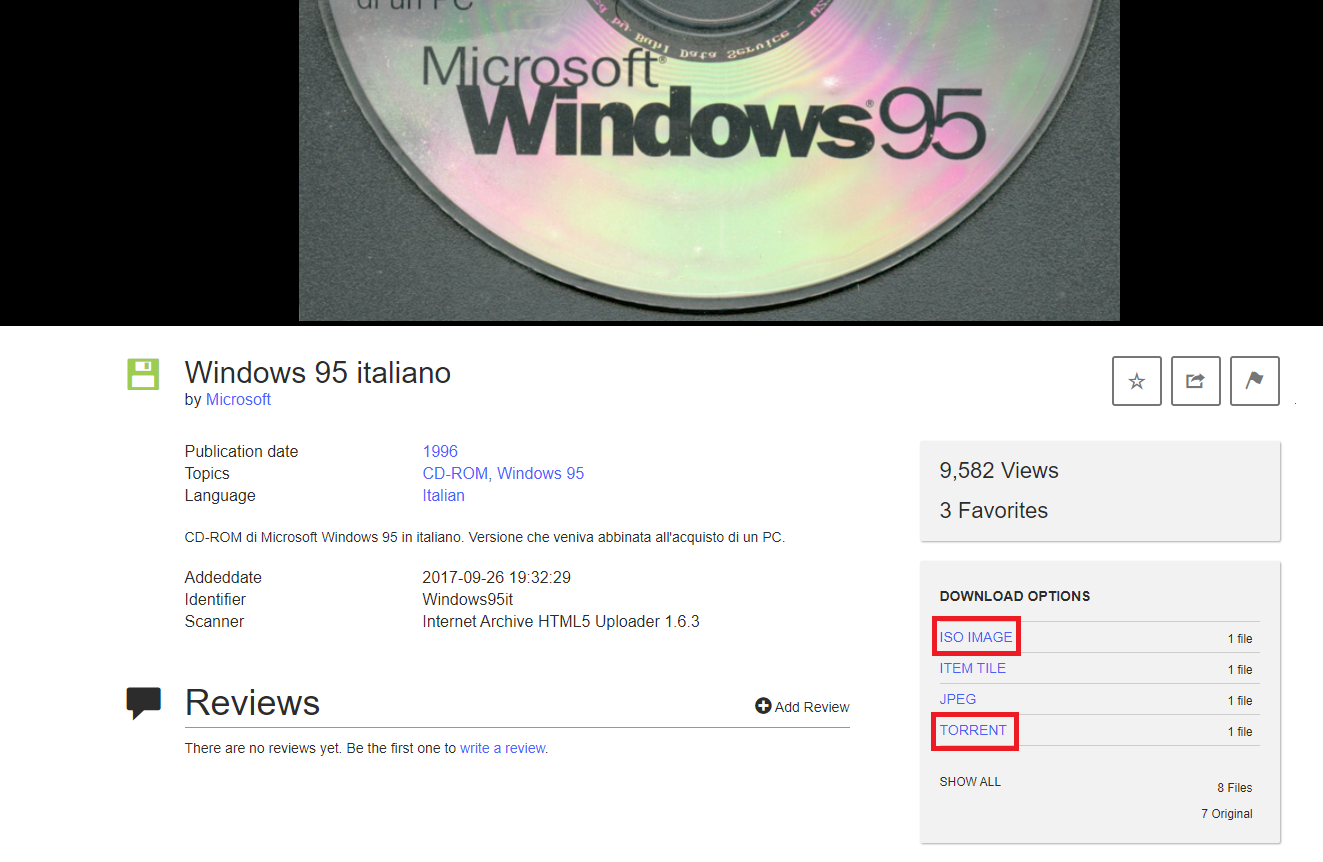Image resolution: width=1323 pixels, height=862 pixels.
Task: Open the CD-ROM topic link
Action: tap(456, 473)
